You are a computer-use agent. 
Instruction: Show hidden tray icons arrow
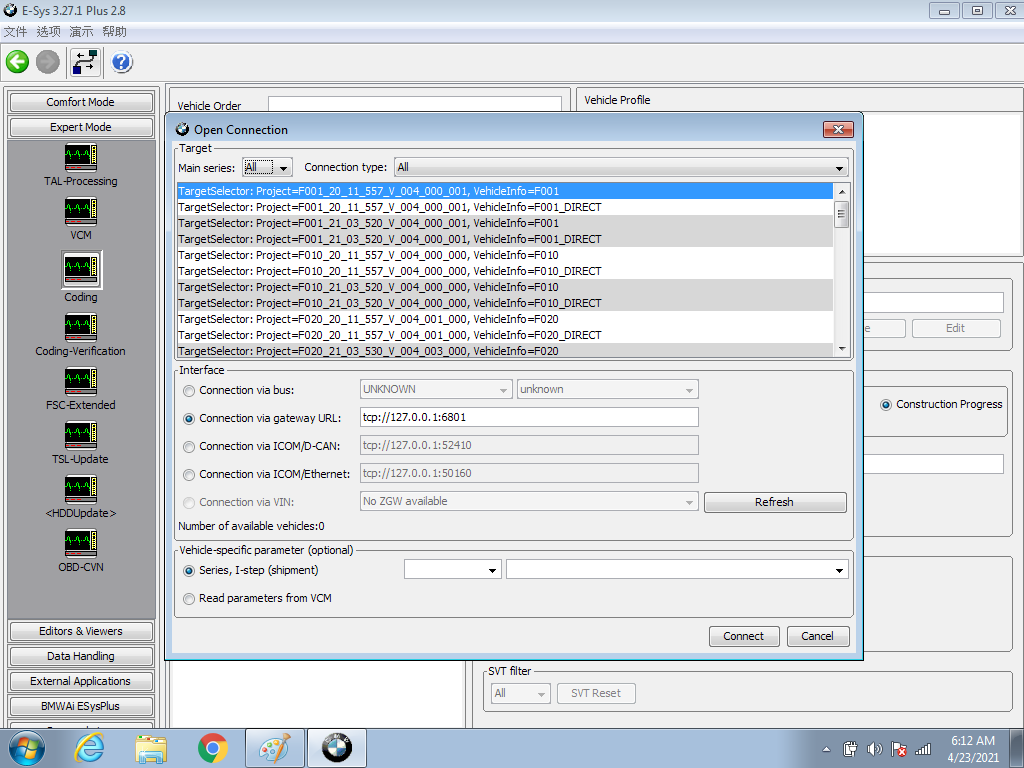pyautogui.click(x=826, y=749)
